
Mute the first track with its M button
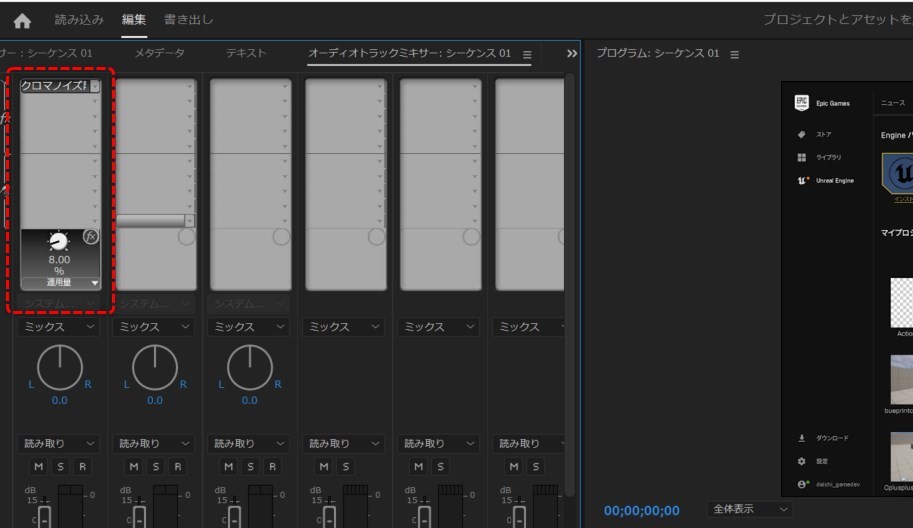tap(38, 466)
